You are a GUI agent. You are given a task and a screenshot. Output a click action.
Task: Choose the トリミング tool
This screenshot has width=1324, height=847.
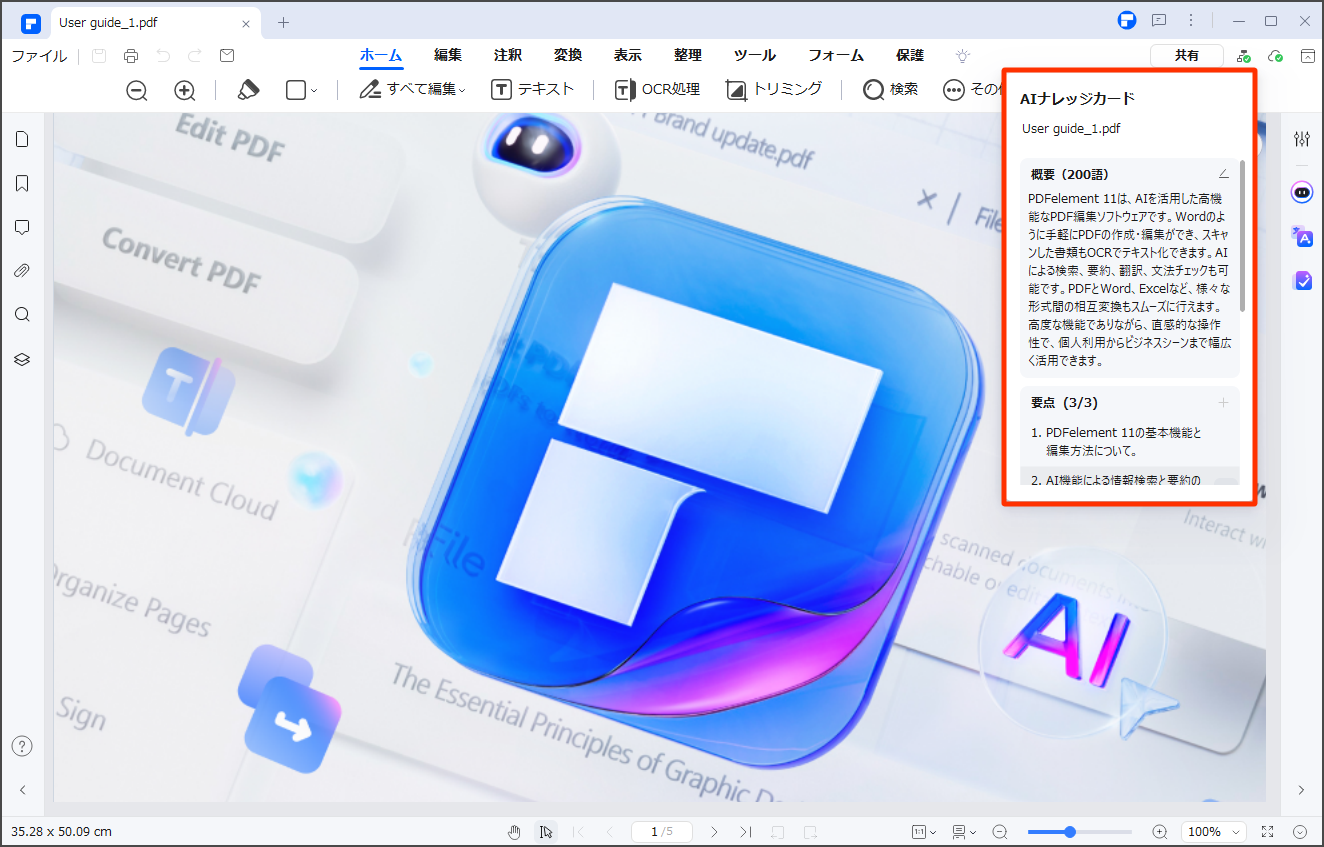(x=774, y=90)
